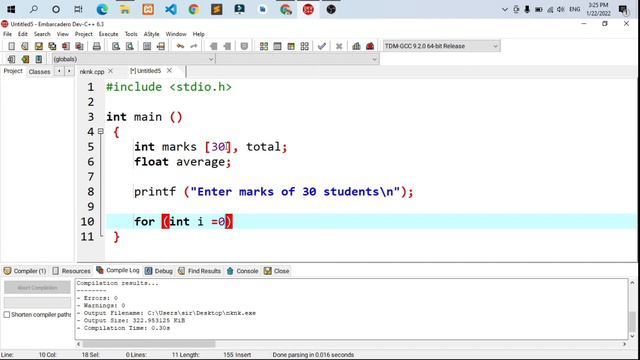The image size is (640, 360).
Task: Click the Open file toolbar icon
Action: tap(25, 46)
